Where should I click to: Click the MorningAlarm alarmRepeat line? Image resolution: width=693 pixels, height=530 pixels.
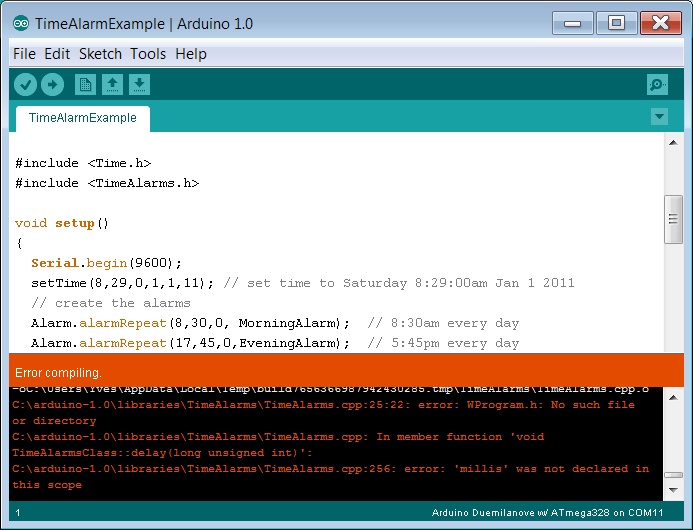pyautogui.click(x=190, y=323)
